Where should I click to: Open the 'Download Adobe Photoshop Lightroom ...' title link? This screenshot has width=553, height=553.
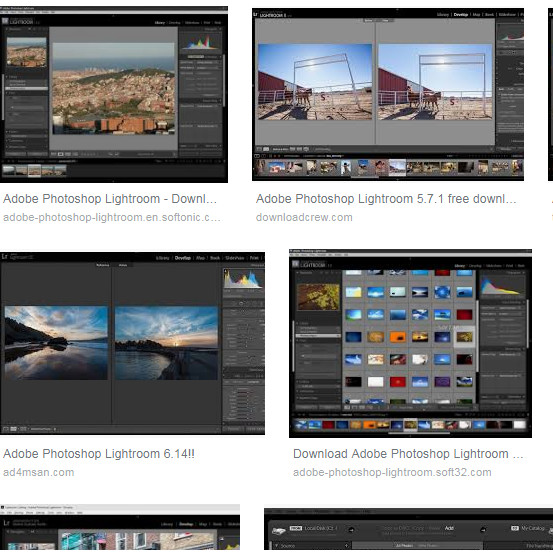[x=408, y=454]
